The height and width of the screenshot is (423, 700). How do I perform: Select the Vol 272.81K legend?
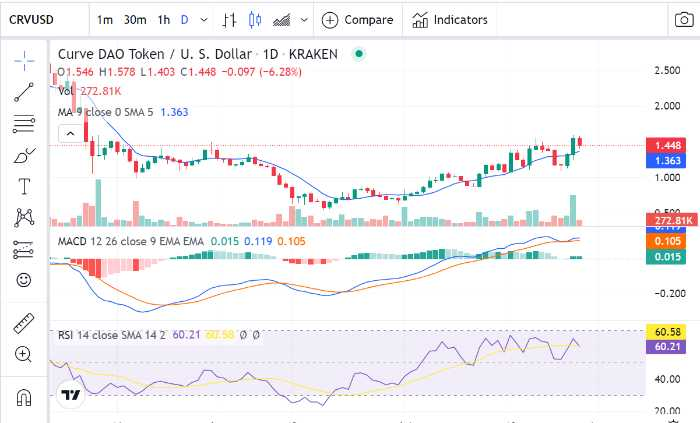click(x=90, y=91)
